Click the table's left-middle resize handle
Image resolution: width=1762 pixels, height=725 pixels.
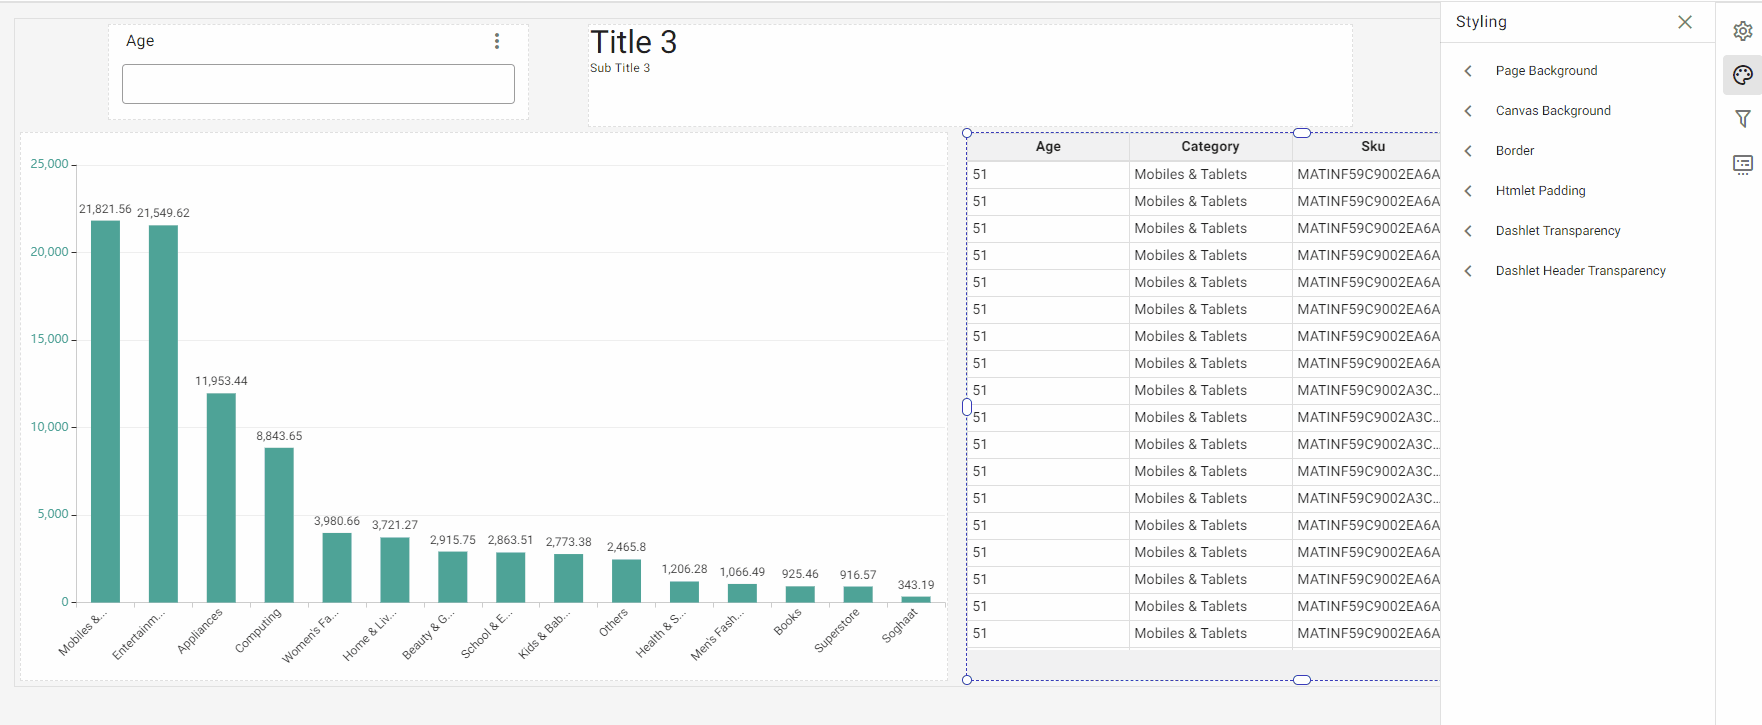pos(967,407)
